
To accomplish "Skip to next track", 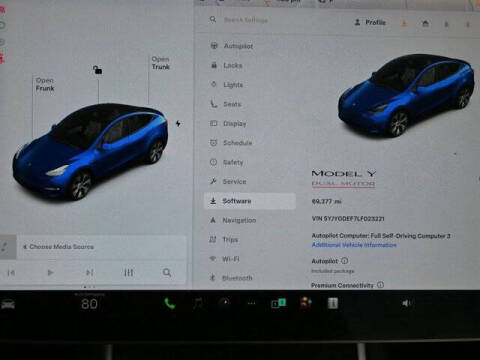I will click(90, 273).
